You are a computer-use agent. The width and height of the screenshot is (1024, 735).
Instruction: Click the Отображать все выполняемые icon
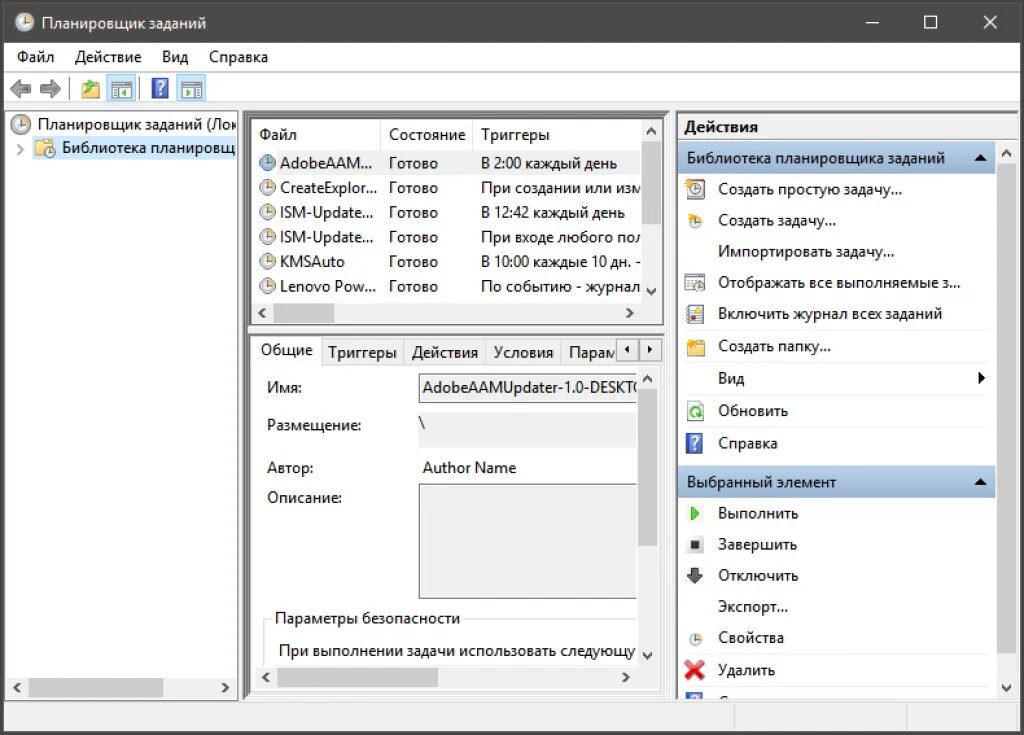pos(696,282)
